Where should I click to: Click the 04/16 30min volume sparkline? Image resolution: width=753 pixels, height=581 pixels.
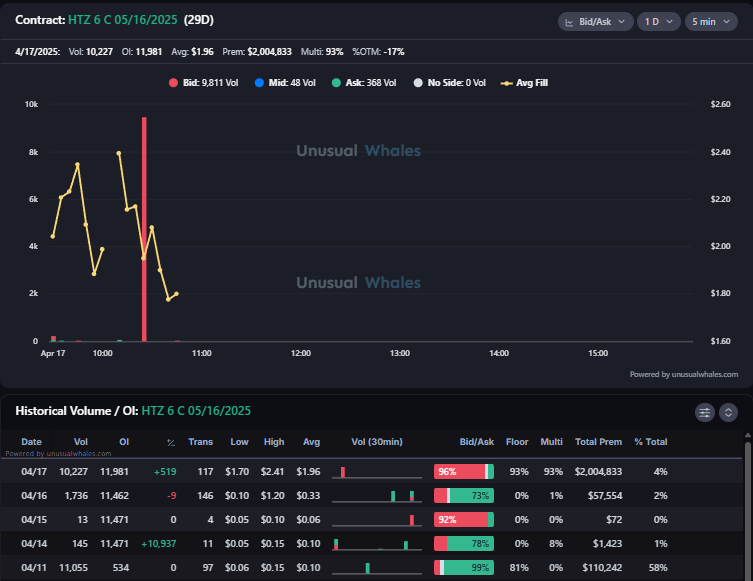pyautogui.click(x=377, y=496)
